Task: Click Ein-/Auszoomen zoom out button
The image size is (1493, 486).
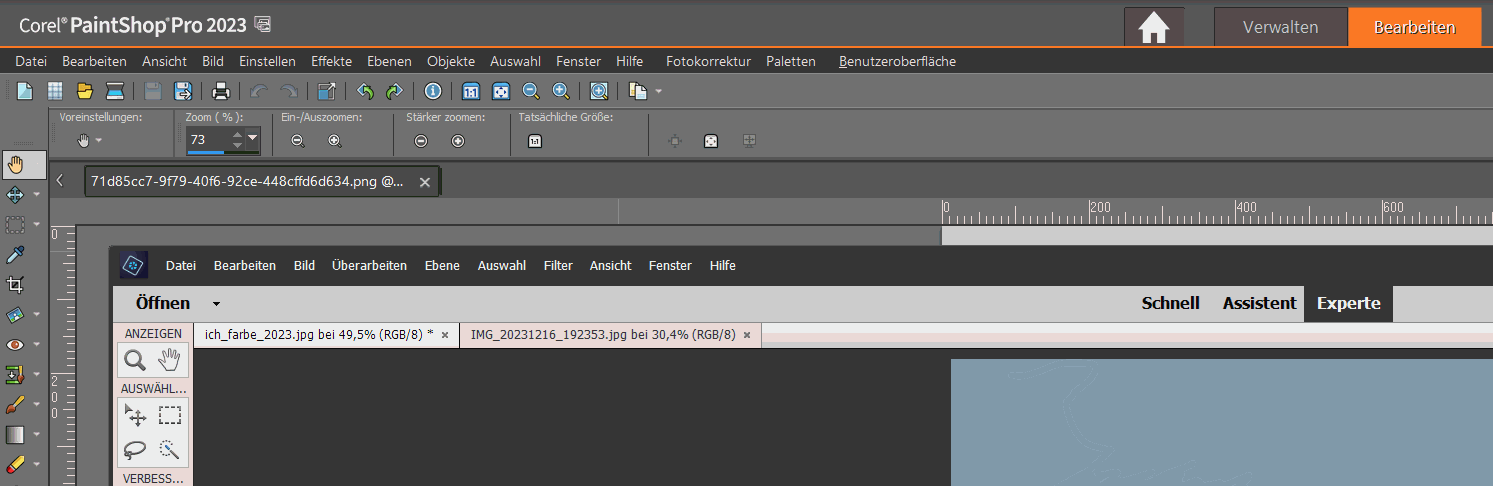Action: pyautogui.click(x=298, y=141)
